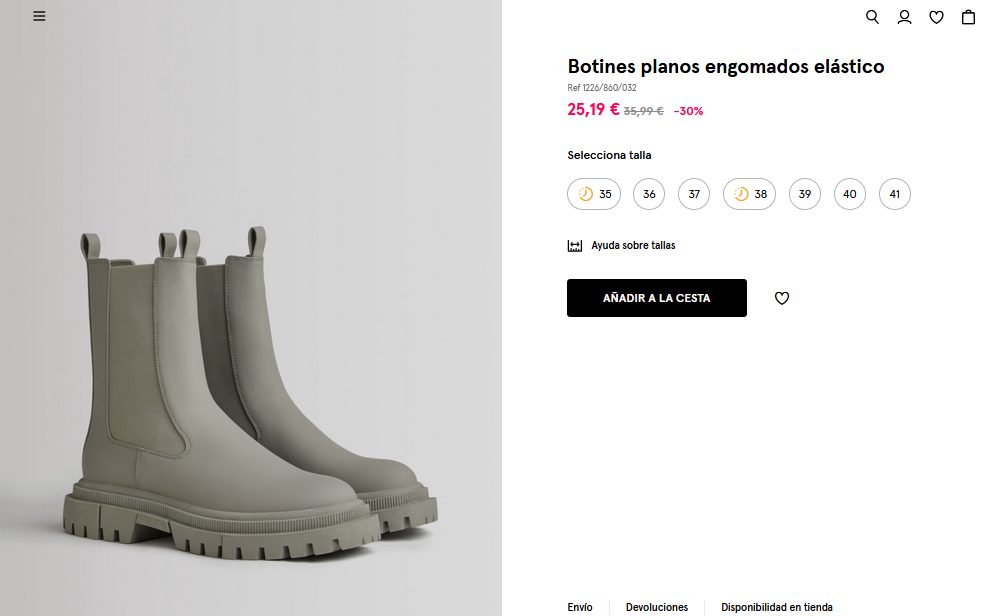Click the clock icon on size 38
Screen dimensions: 994x616
pyautogui.click(x=741, y=194)
